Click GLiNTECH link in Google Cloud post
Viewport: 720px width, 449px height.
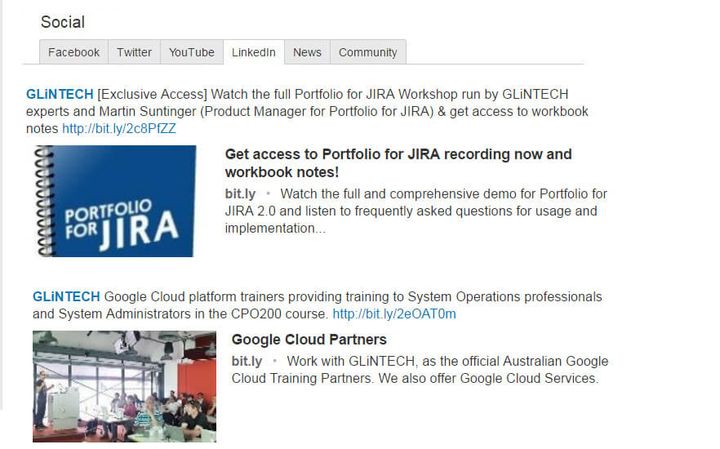[x=66, y=297]
